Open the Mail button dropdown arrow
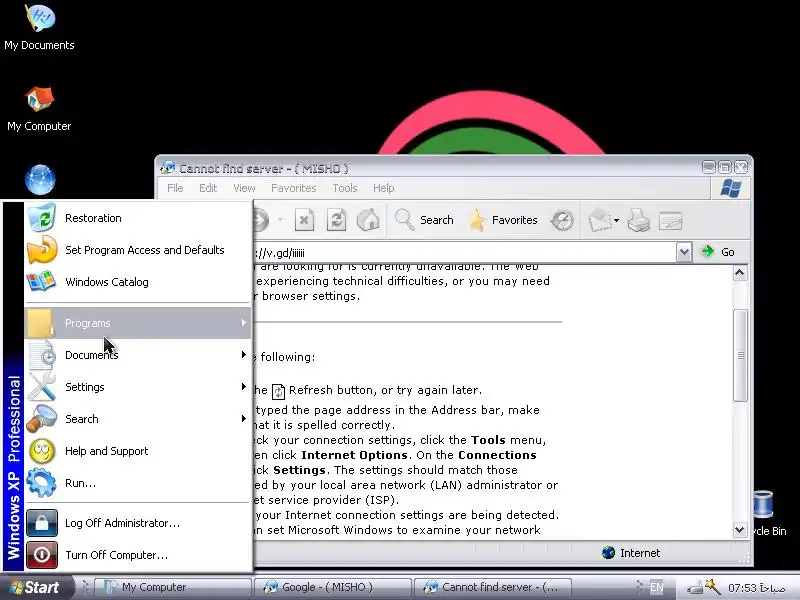 616,220
